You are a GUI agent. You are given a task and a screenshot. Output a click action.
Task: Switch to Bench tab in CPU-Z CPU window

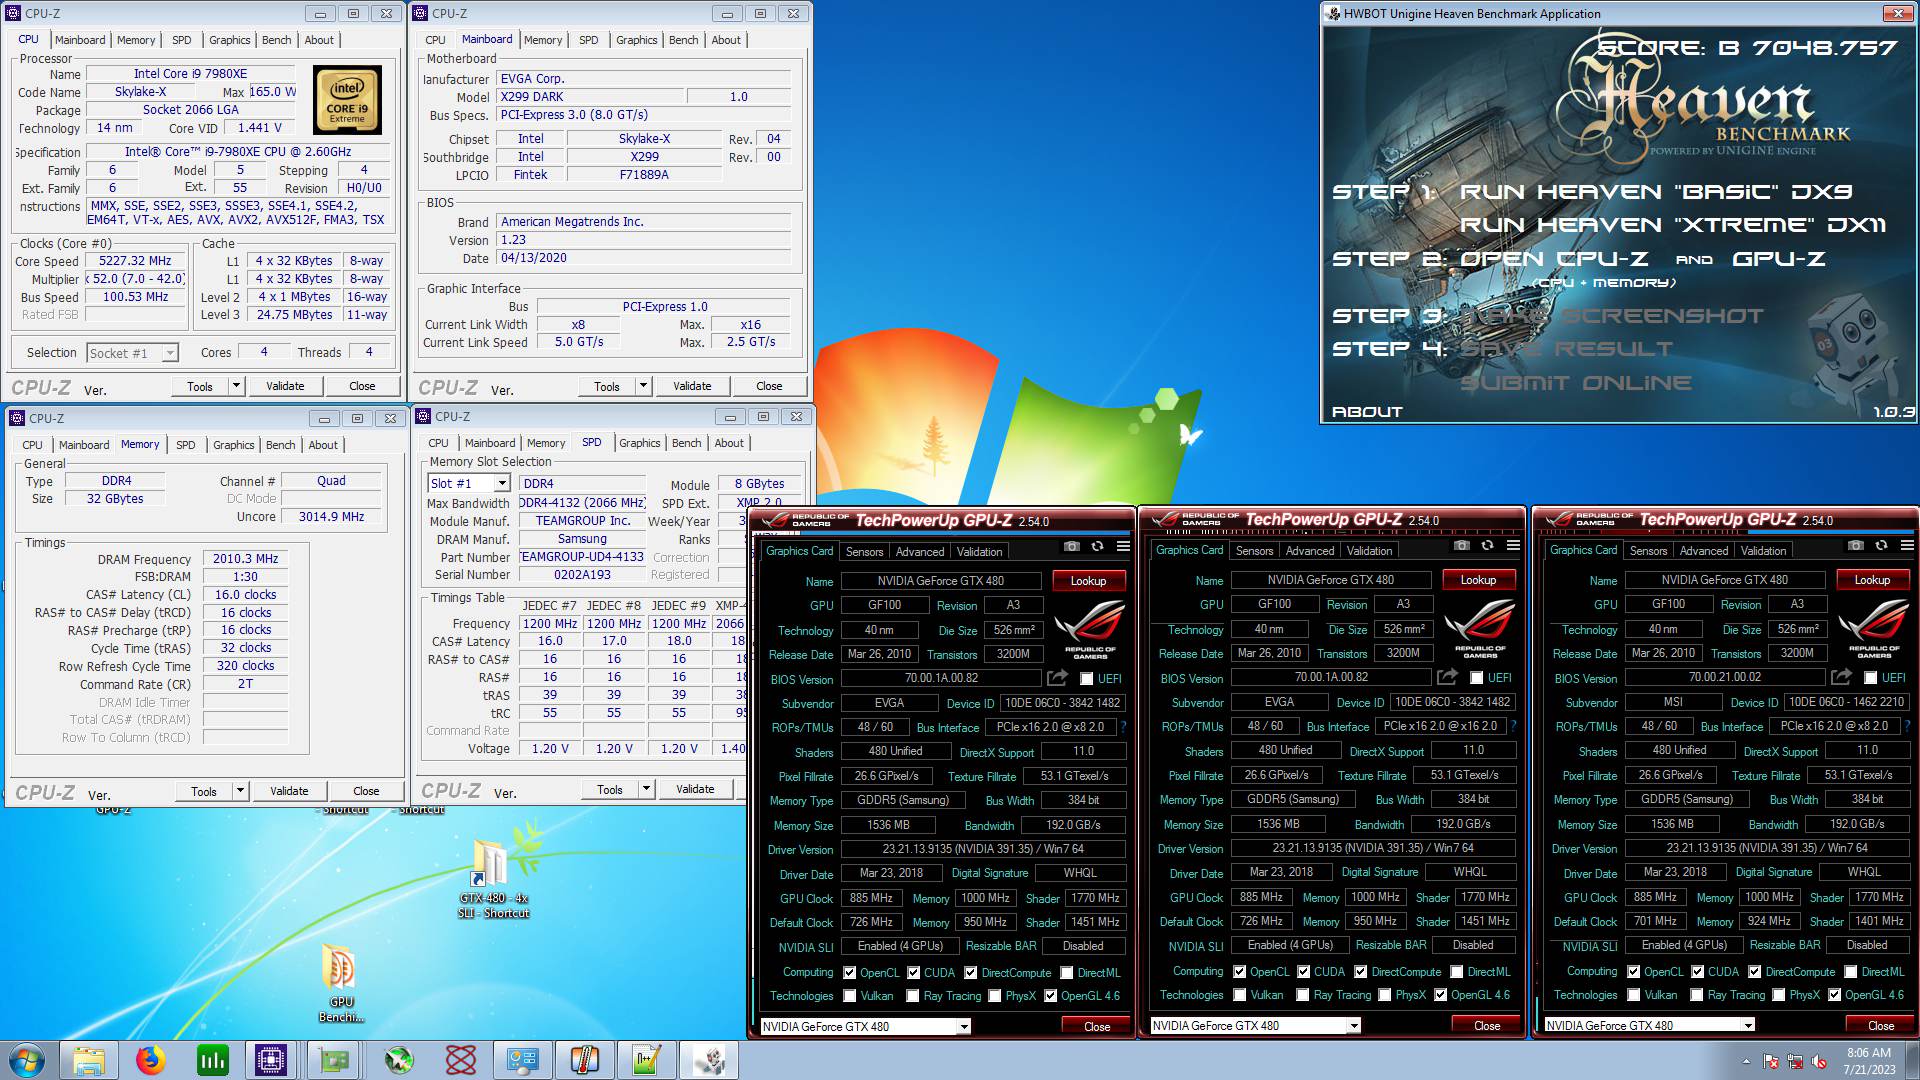click(276, 40)
